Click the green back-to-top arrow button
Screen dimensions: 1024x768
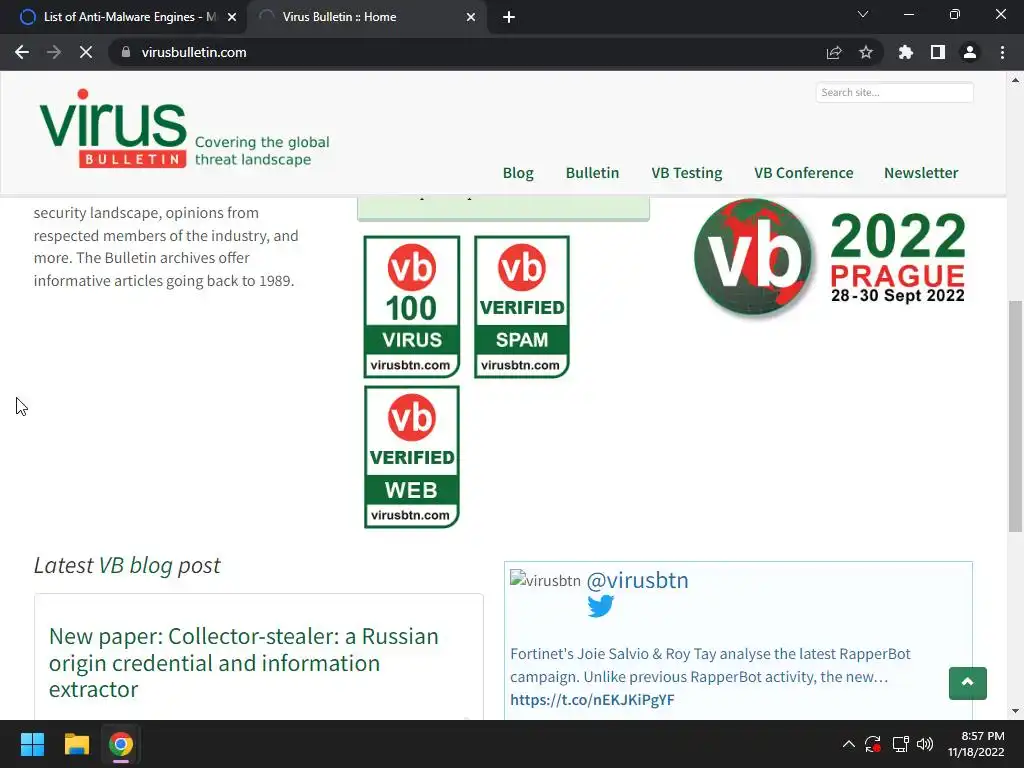[967, 683]
